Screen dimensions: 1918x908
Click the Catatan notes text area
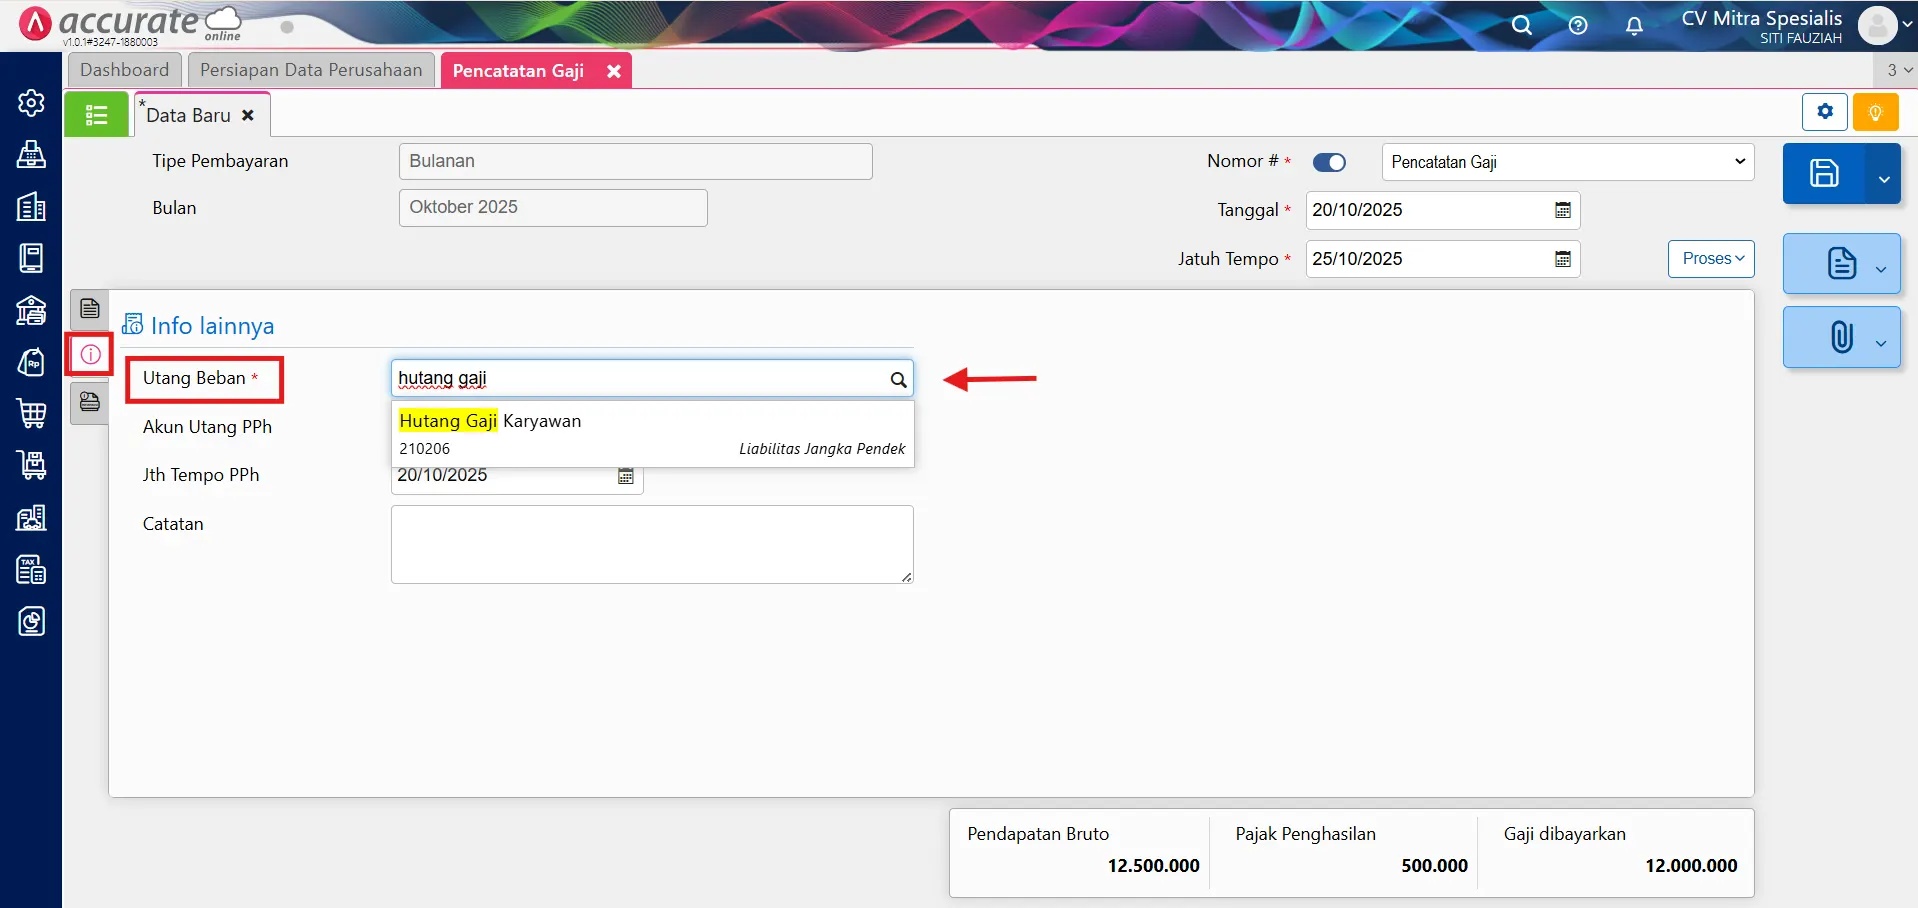coord(651,544)
